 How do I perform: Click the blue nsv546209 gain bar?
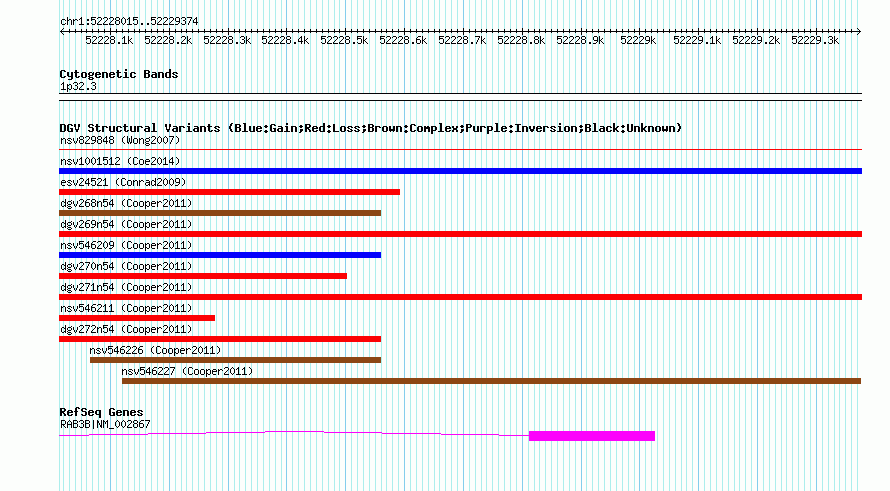(x=220, y=255)
